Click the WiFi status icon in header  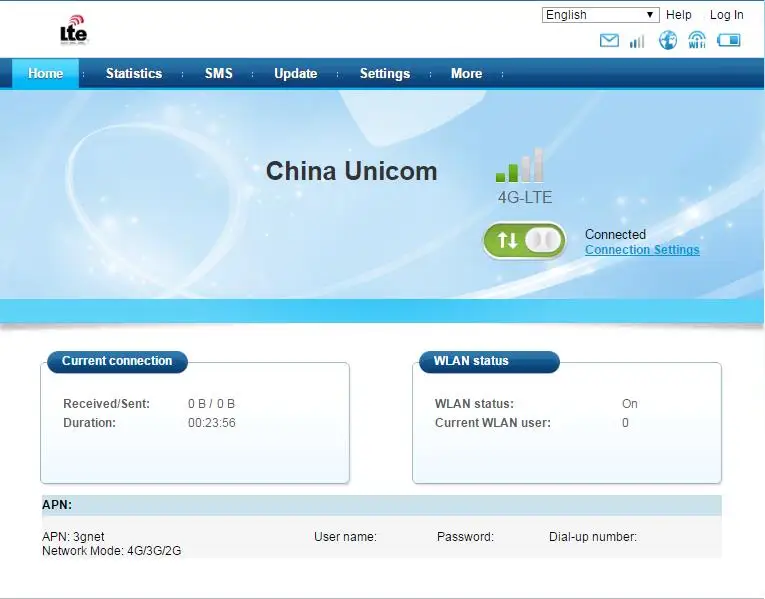(x=697, y=40)
